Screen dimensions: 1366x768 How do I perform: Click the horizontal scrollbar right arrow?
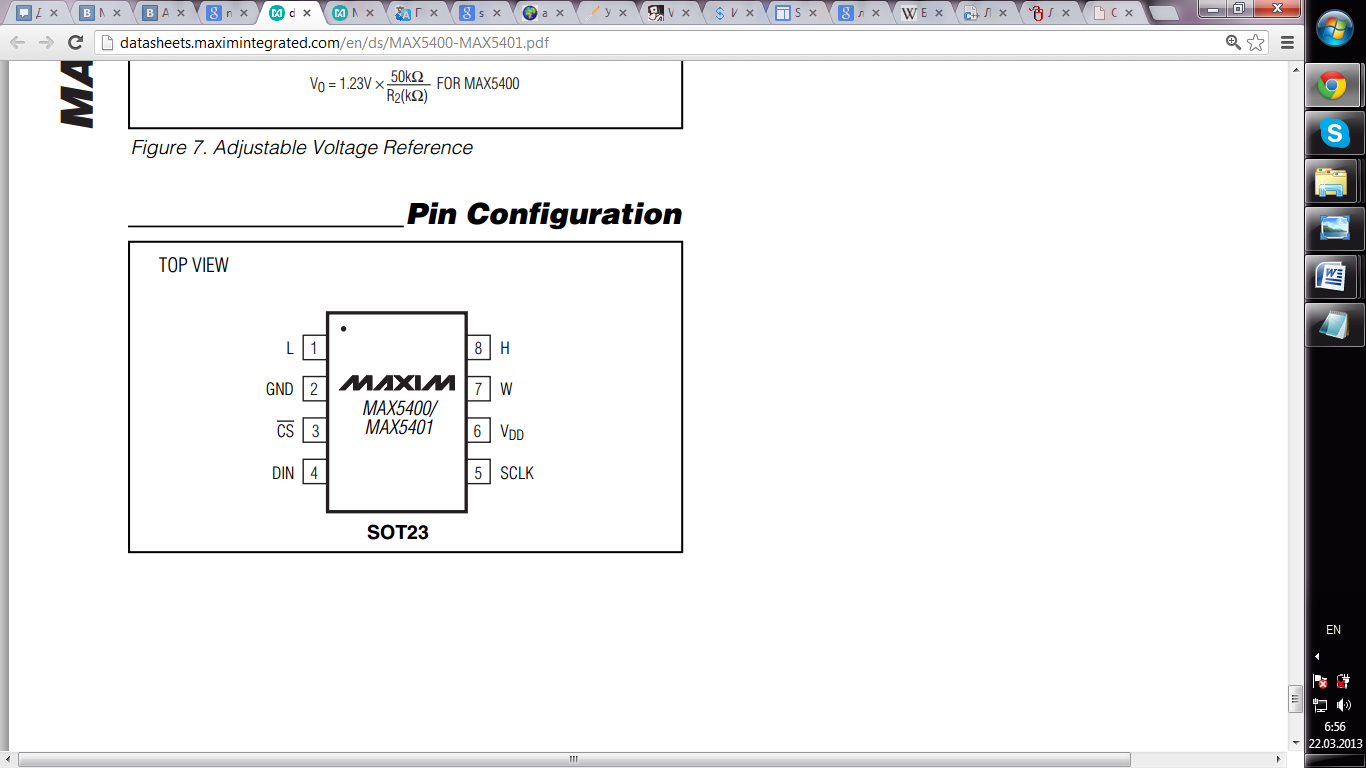[1279, 759]
